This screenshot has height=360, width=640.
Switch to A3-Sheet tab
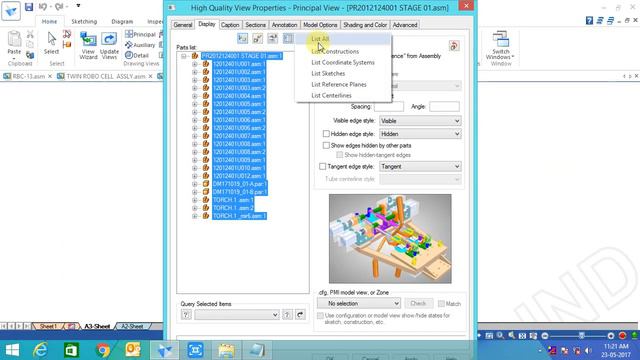coord(97,326)
